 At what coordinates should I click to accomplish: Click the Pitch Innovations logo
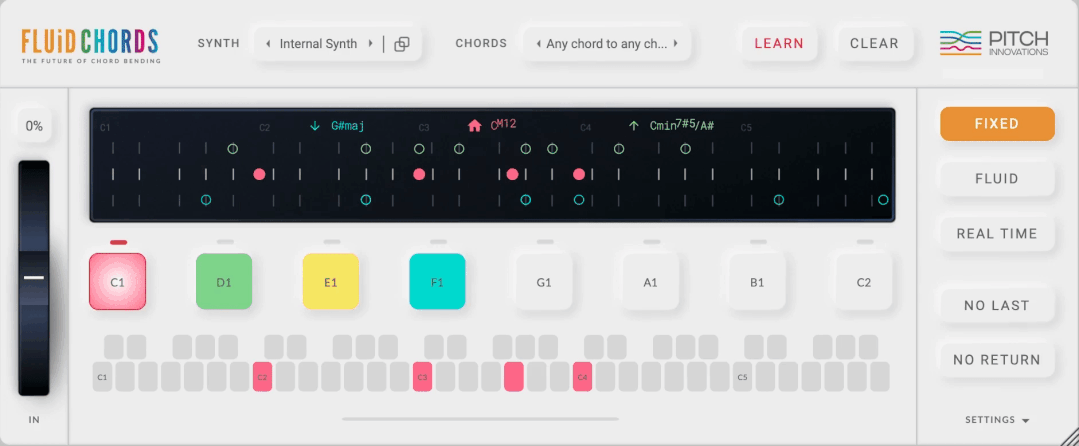[994, 43]
